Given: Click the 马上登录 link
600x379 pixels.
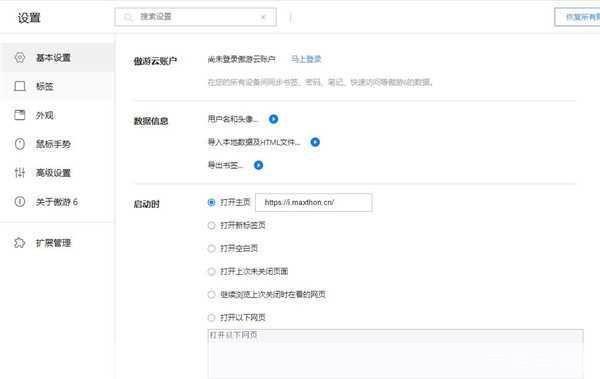Looking at the screenshot, I should [x=306, y=59].
